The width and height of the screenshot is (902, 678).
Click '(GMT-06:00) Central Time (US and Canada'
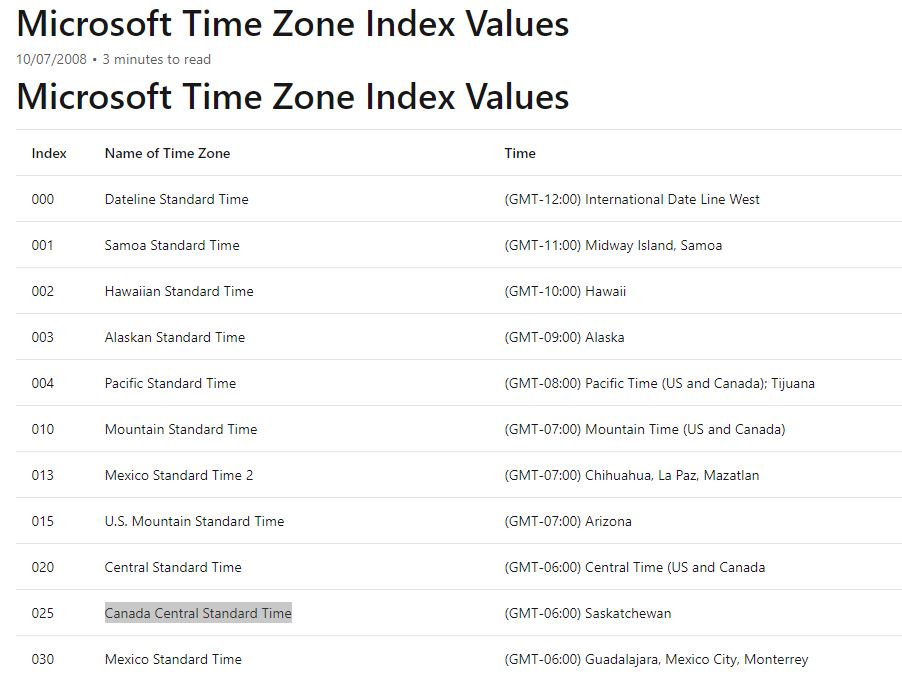pyautogui.click(x=635, y=567)
